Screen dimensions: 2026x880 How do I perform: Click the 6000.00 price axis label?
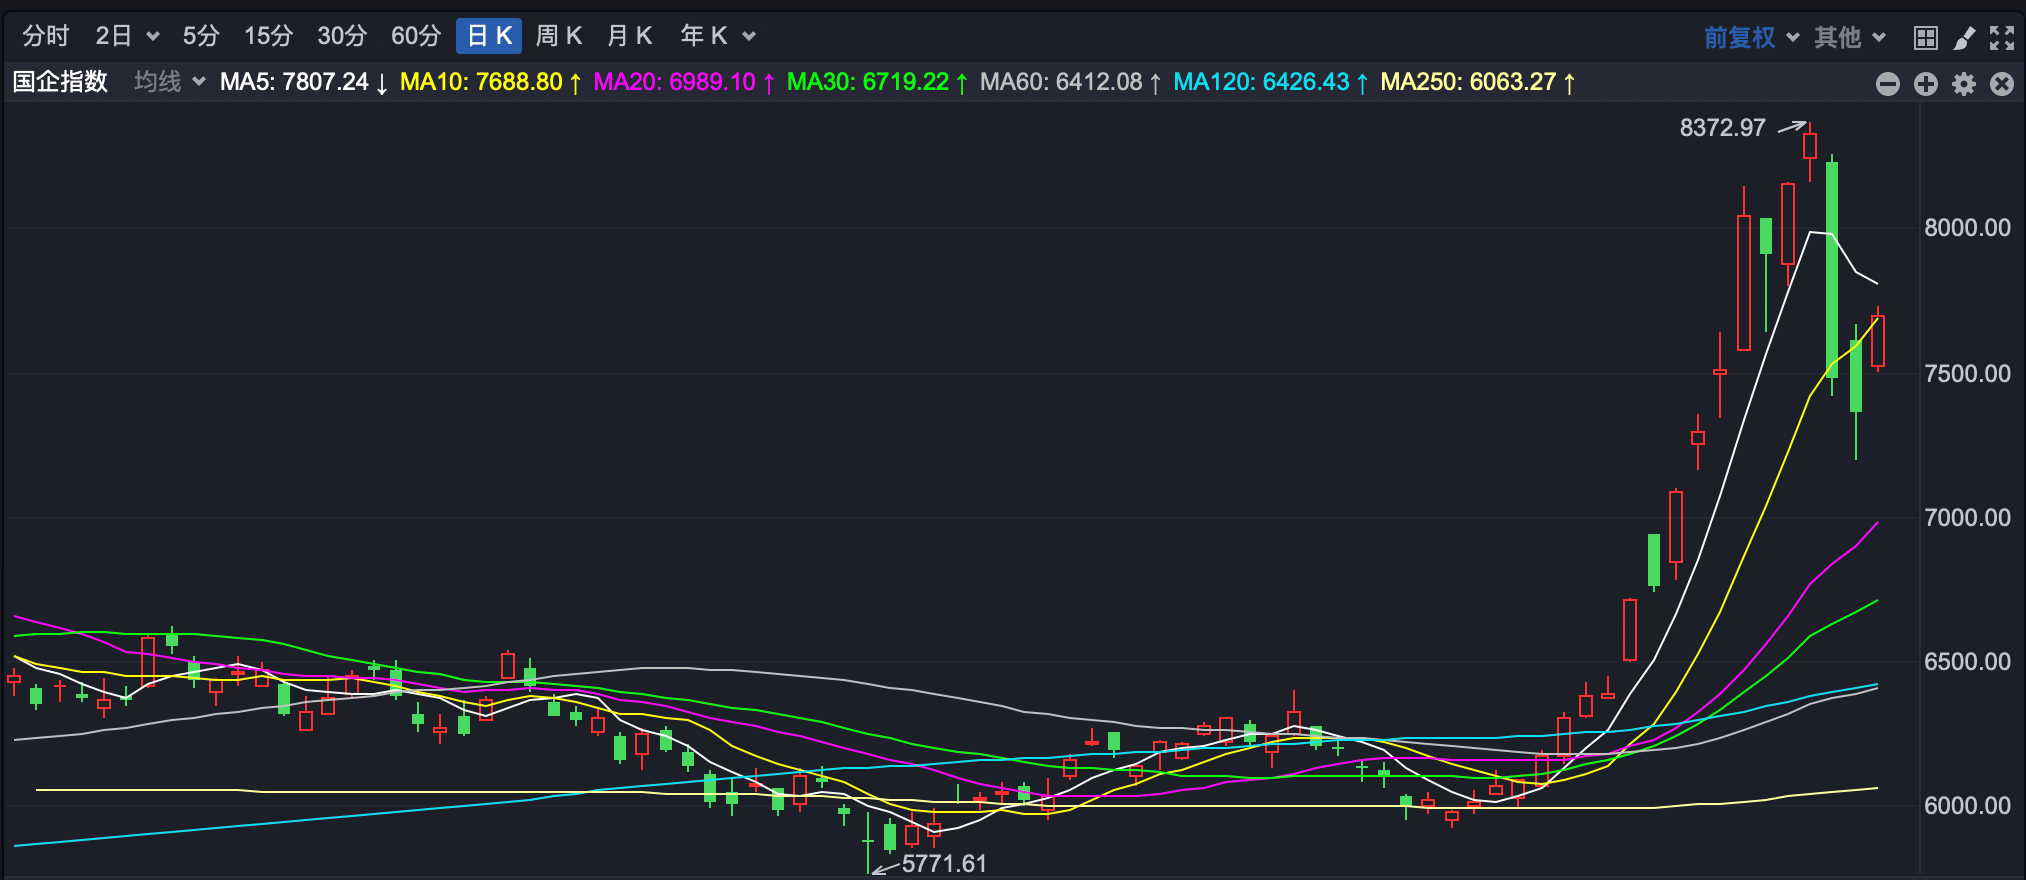(1968, 806)
